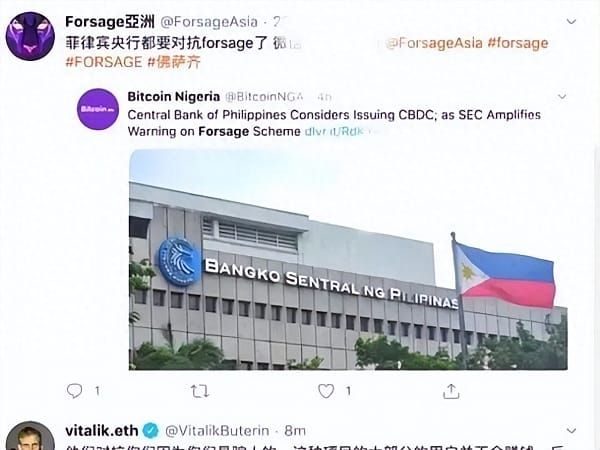This screenshot has width=600, height=450.
Task: Retweet the Forsage tweet
Action: tap(199, 391)
